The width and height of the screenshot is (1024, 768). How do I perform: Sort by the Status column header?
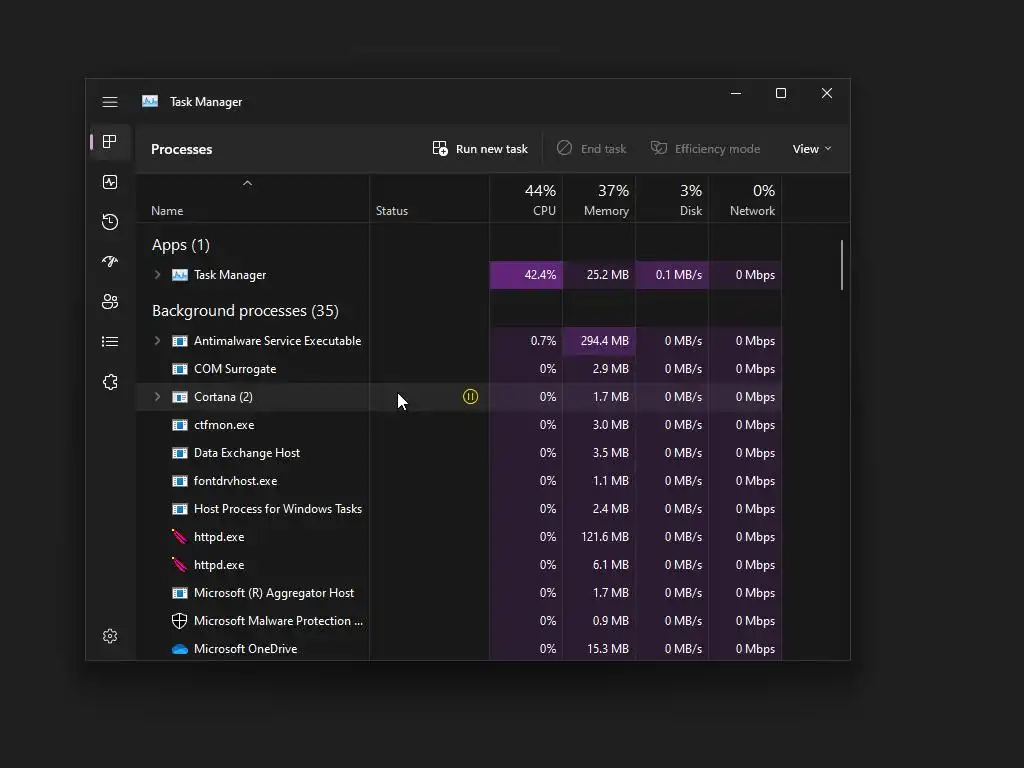[x=429, y=199]
